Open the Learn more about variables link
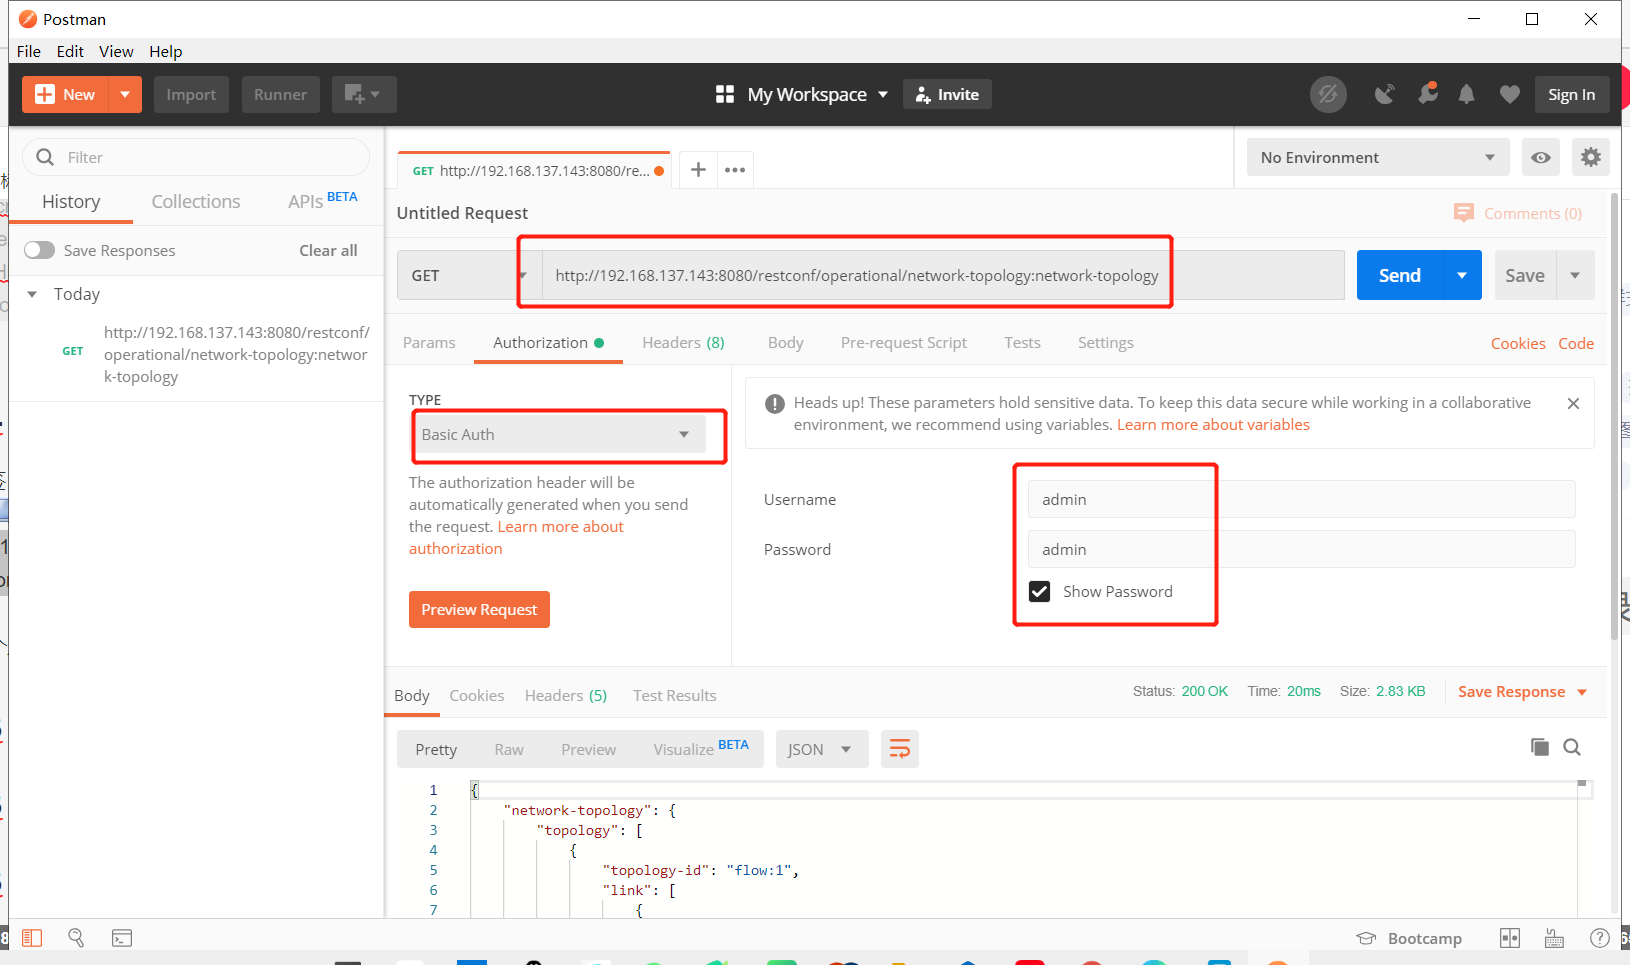1630x965 pixels. 1213,424
